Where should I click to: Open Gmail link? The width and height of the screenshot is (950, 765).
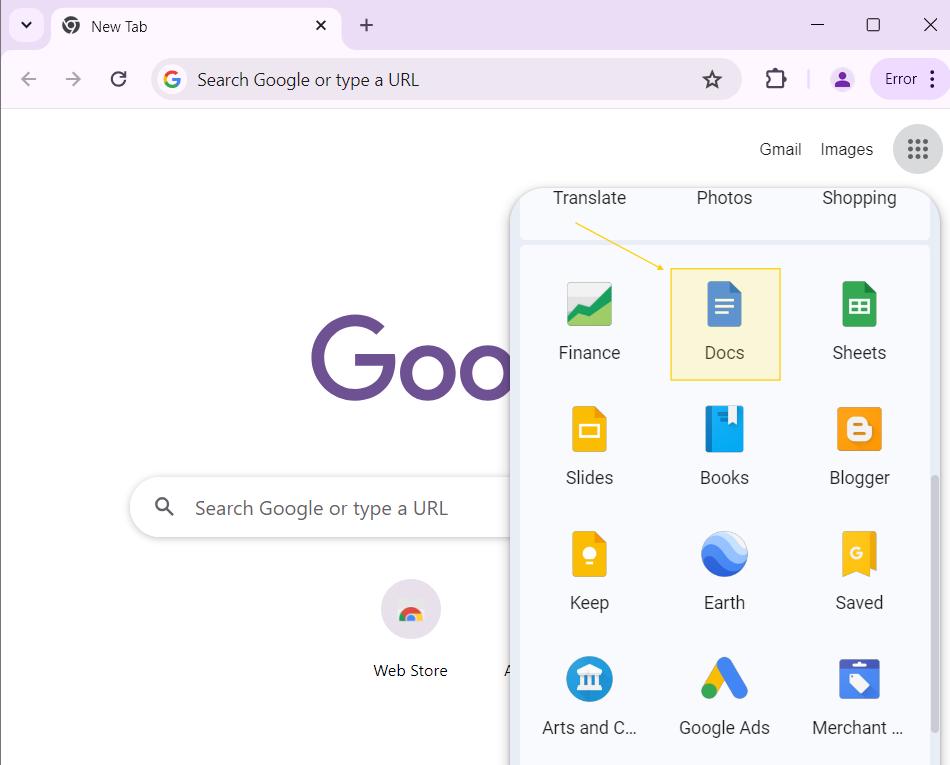(780, 149)
